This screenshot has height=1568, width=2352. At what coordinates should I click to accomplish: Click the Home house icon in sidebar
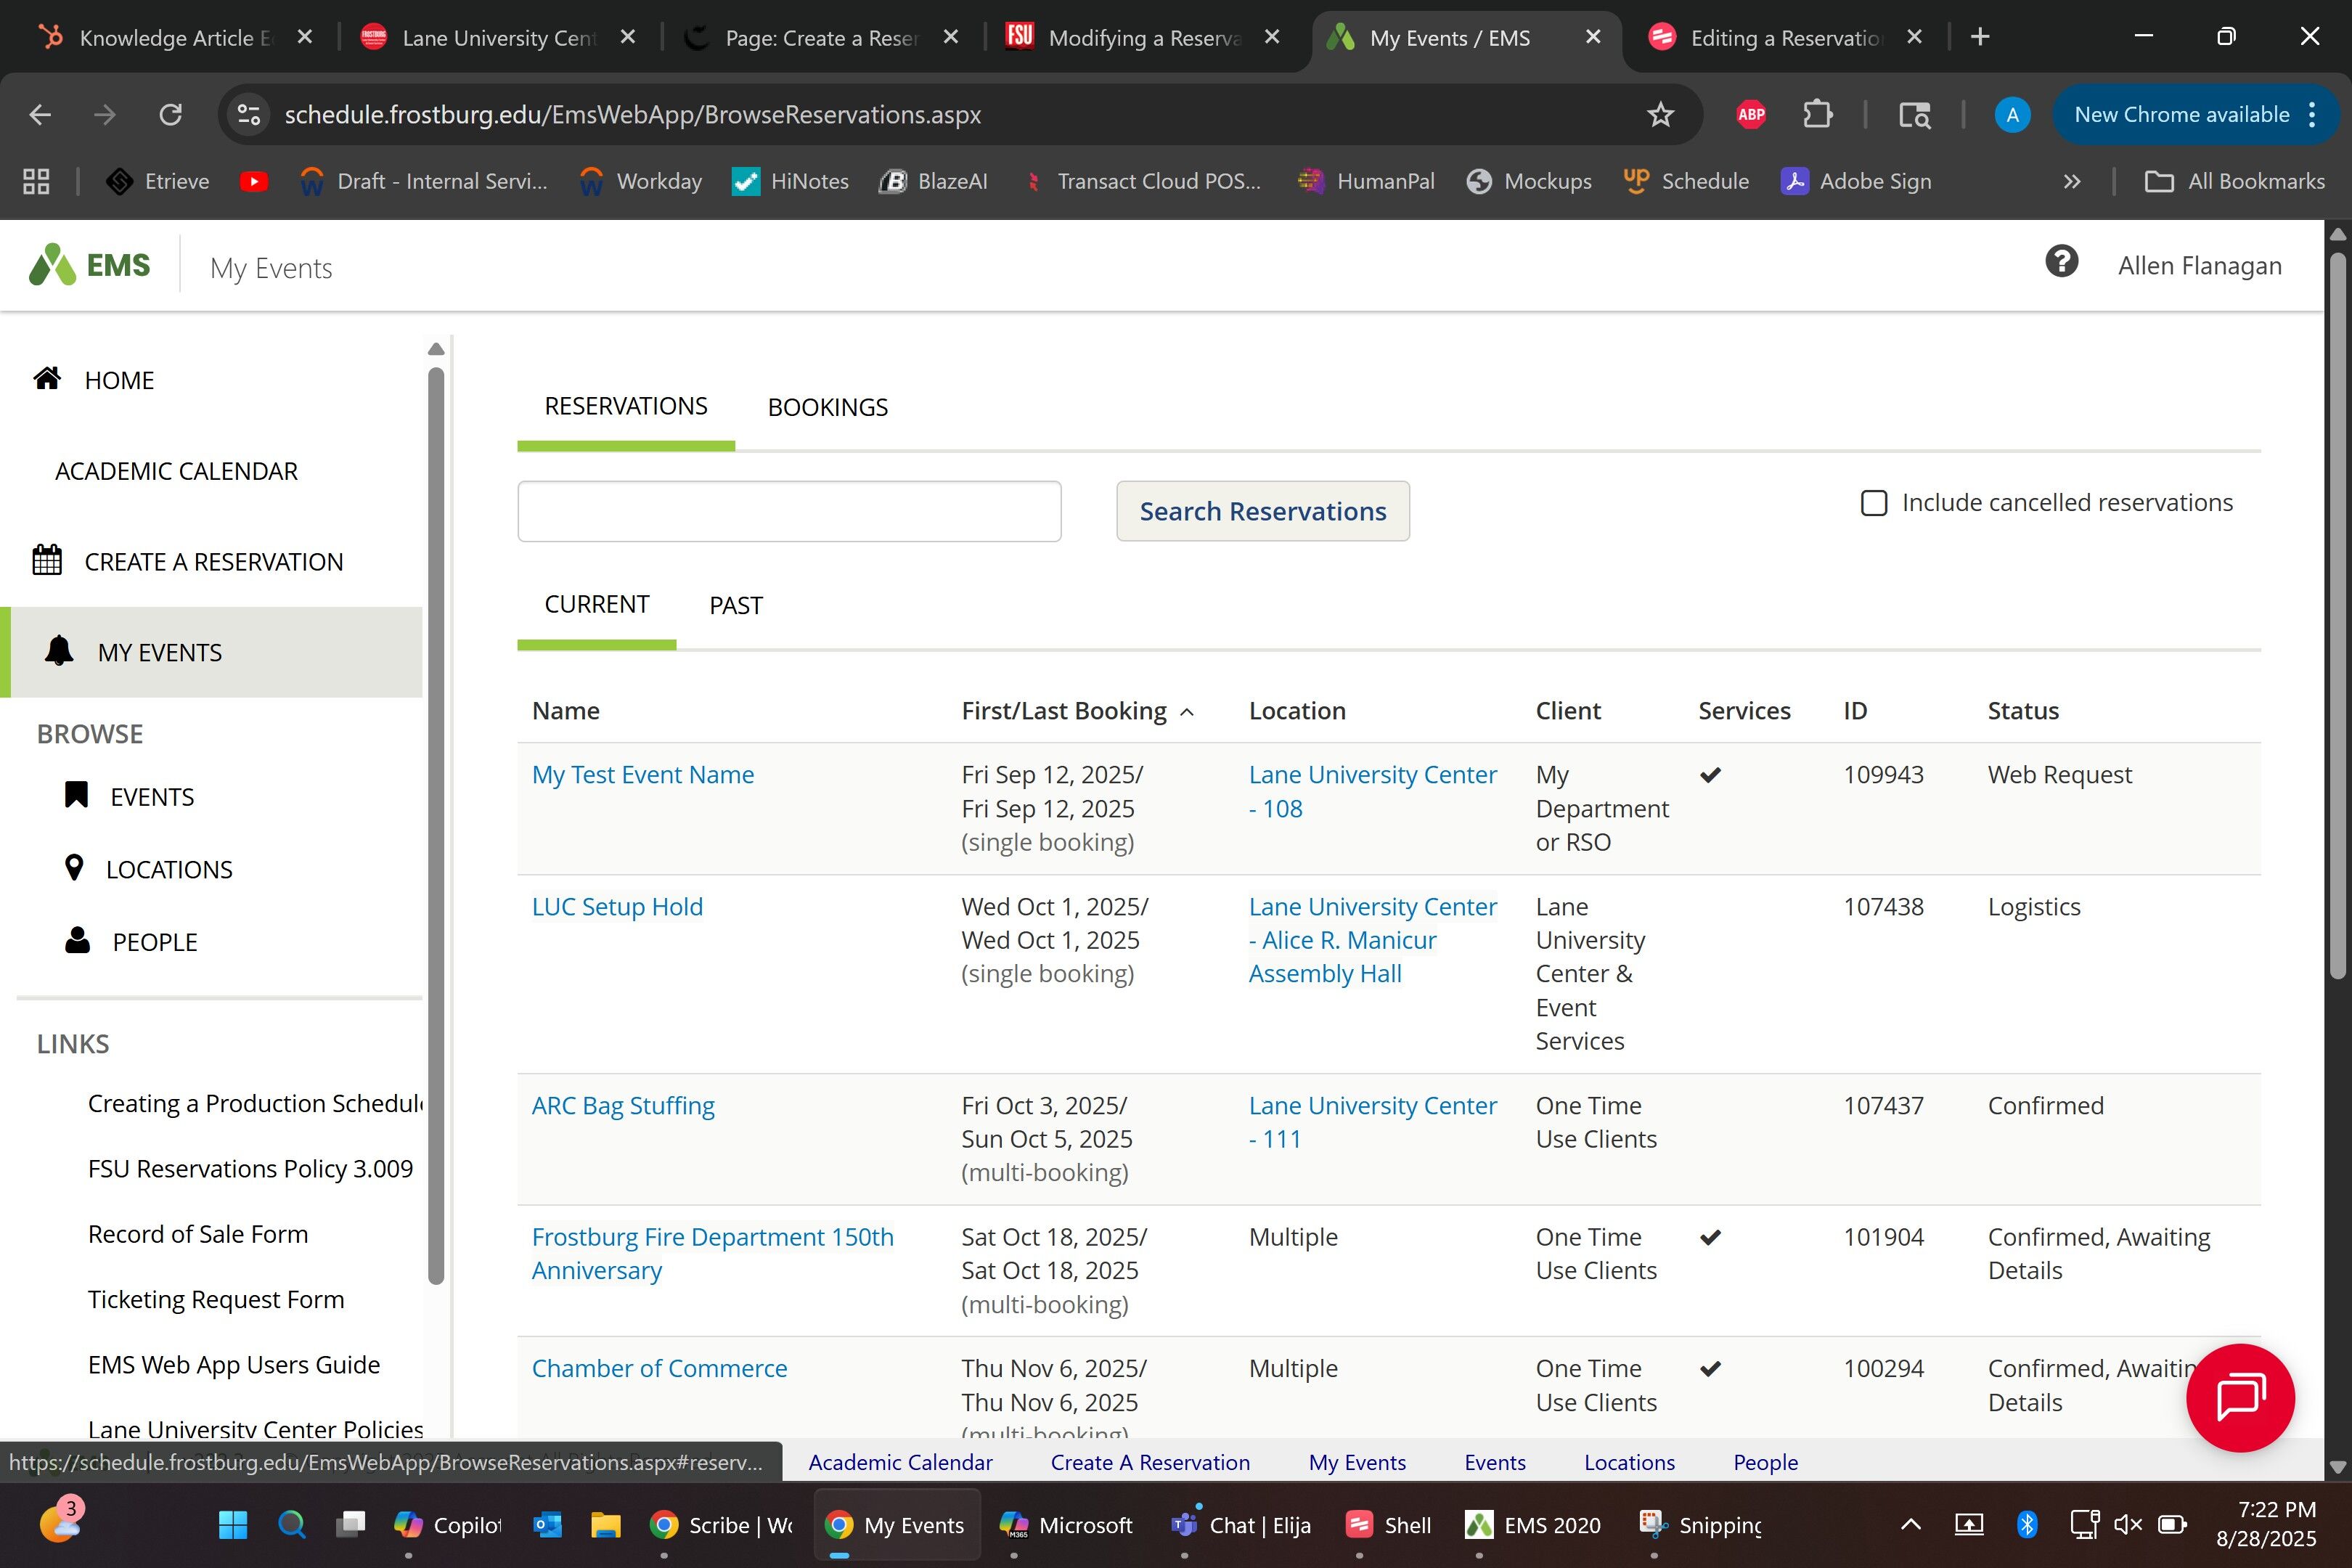point(47,379)
